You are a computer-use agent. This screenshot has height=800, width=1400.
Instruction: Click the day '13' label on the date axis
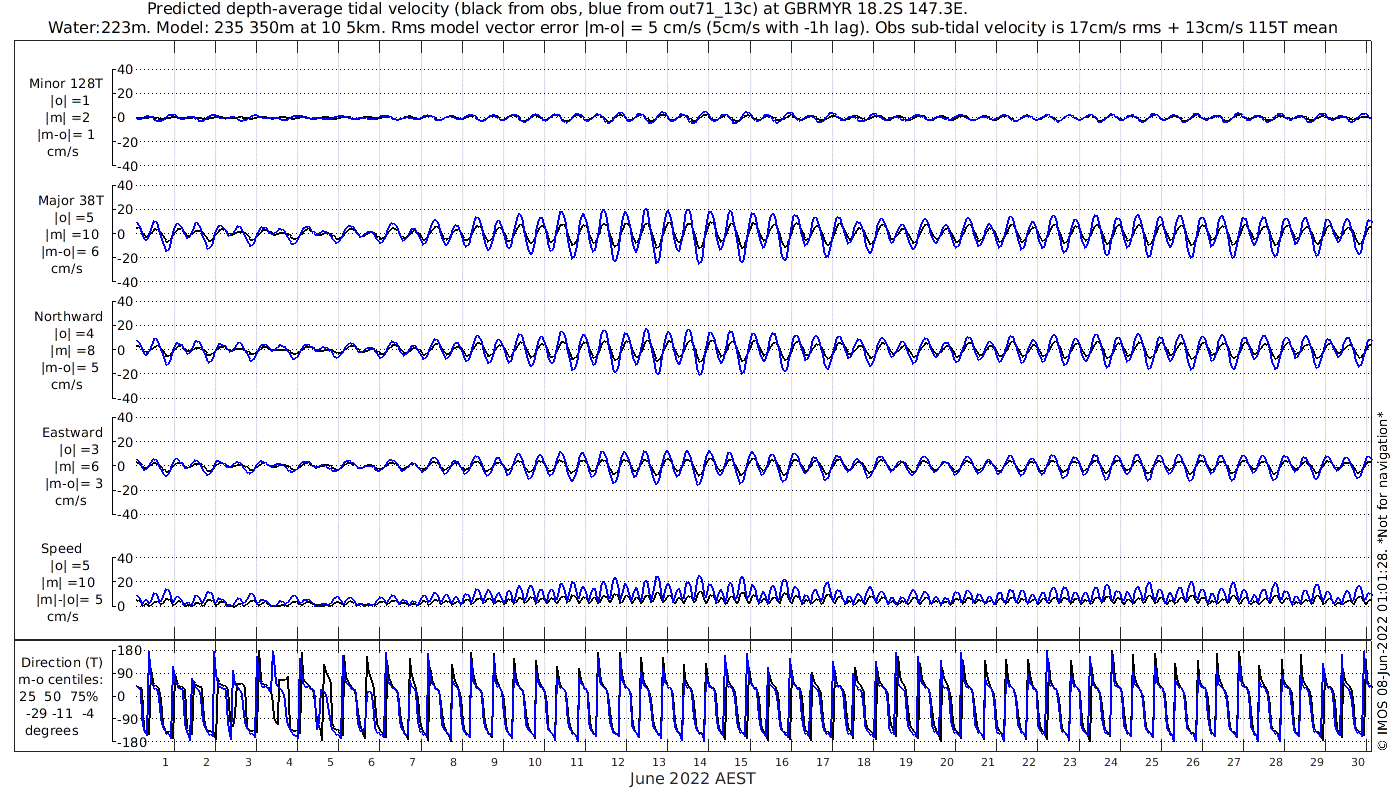tap(658, 762)
